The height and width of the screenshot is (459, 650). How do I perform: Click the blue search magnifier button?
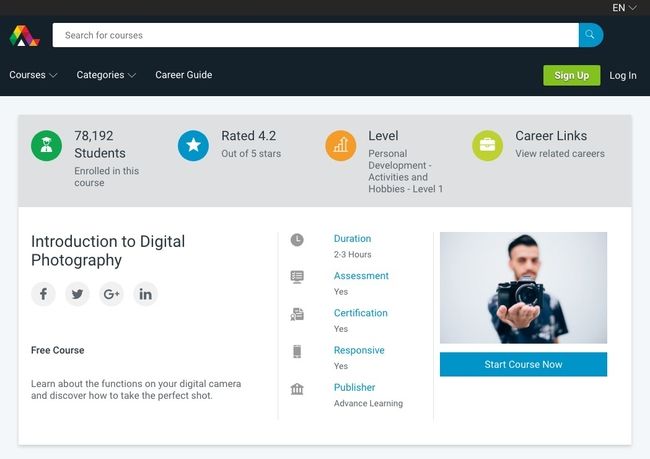coord(591,35)
